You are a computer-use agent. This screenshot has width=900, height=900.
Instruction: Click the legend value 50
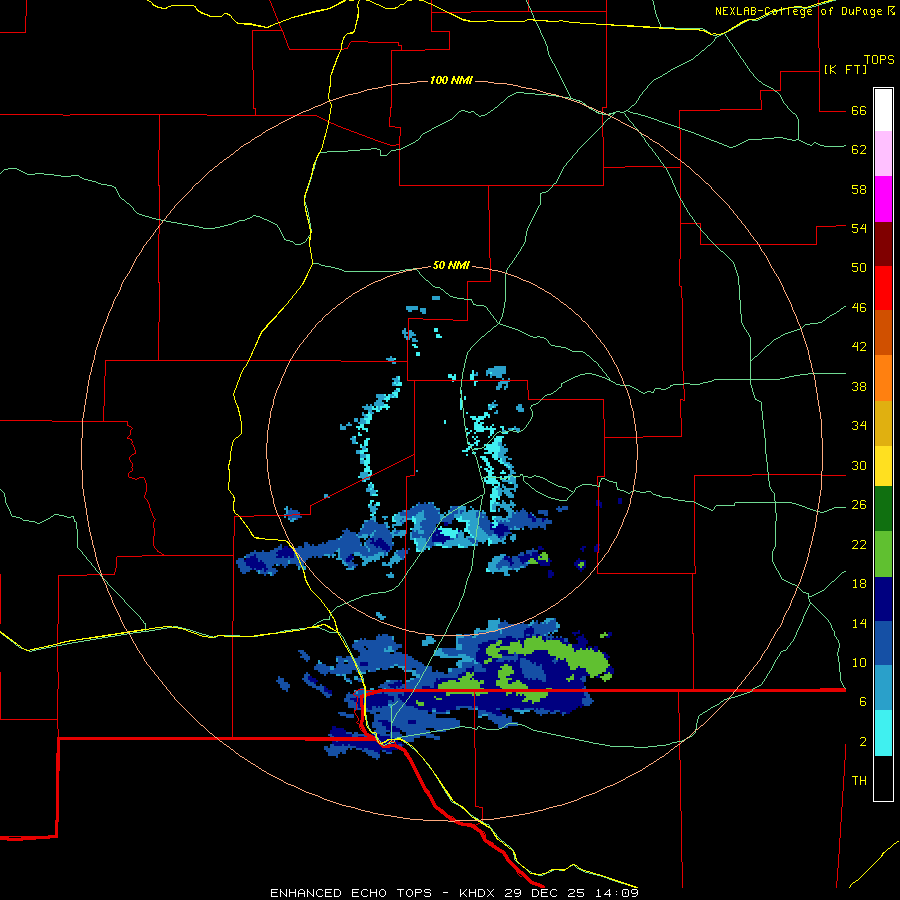(x=859, y=267)
